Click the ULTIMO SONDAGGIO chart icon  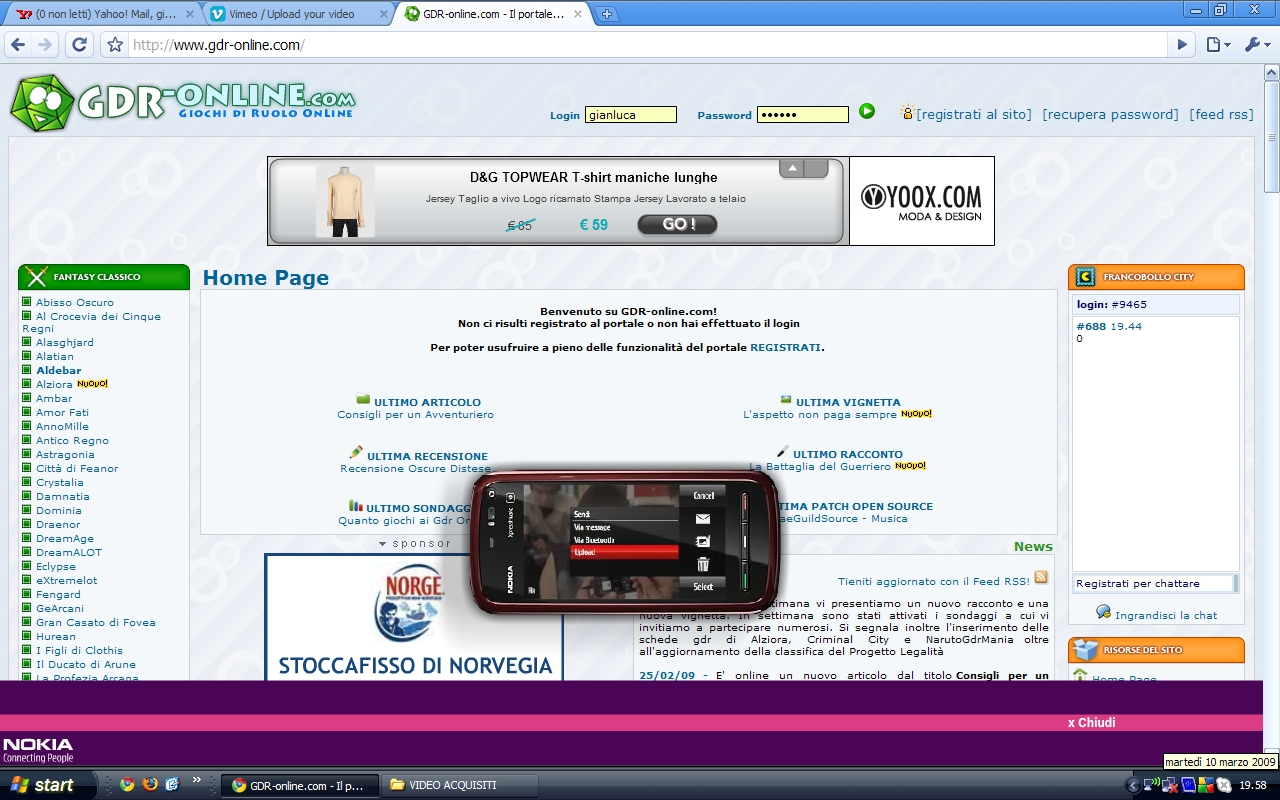[355, 506]
